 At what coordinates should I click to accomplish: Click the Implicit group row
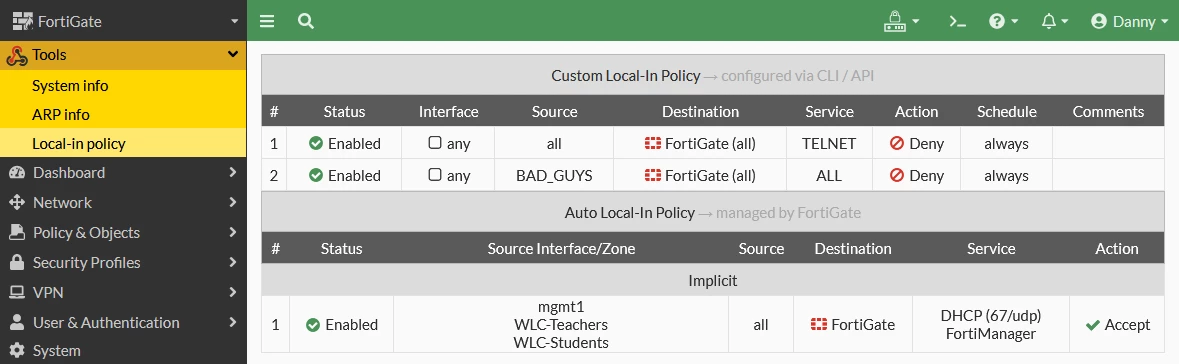click(x=712, y=281)
